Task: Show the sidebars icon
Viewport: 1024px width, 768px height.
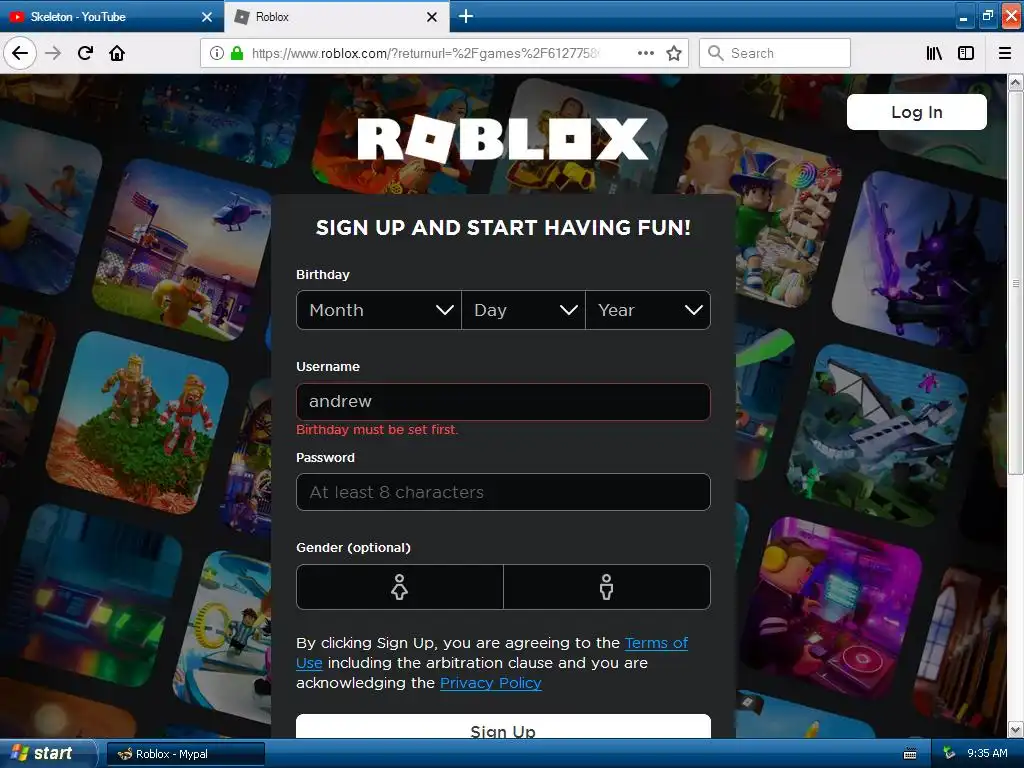Action: coord(966,53)
